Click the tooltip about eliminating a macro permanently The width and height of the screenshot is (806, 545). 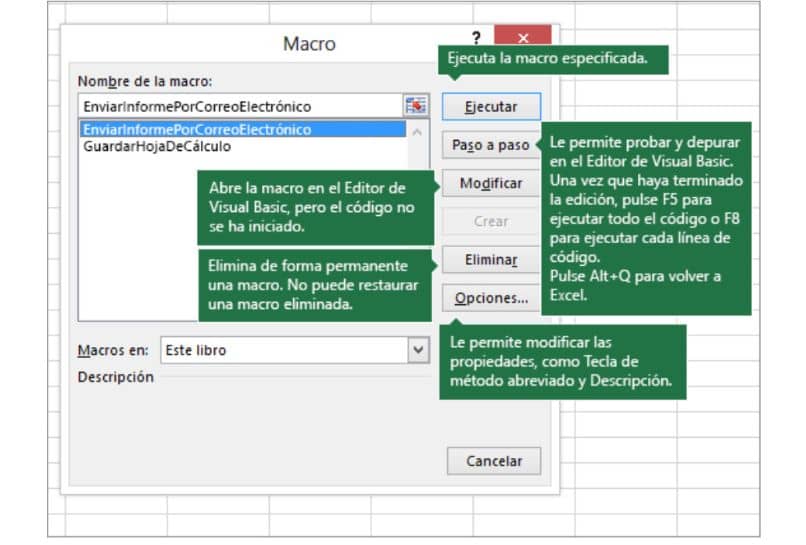pos(315,285)
